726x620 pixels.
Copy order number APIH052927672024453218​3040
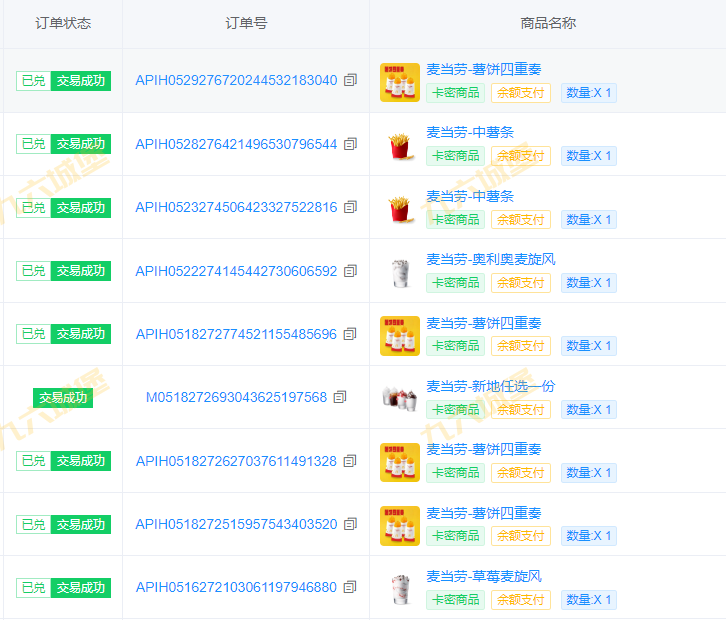(x=350, y=80)
